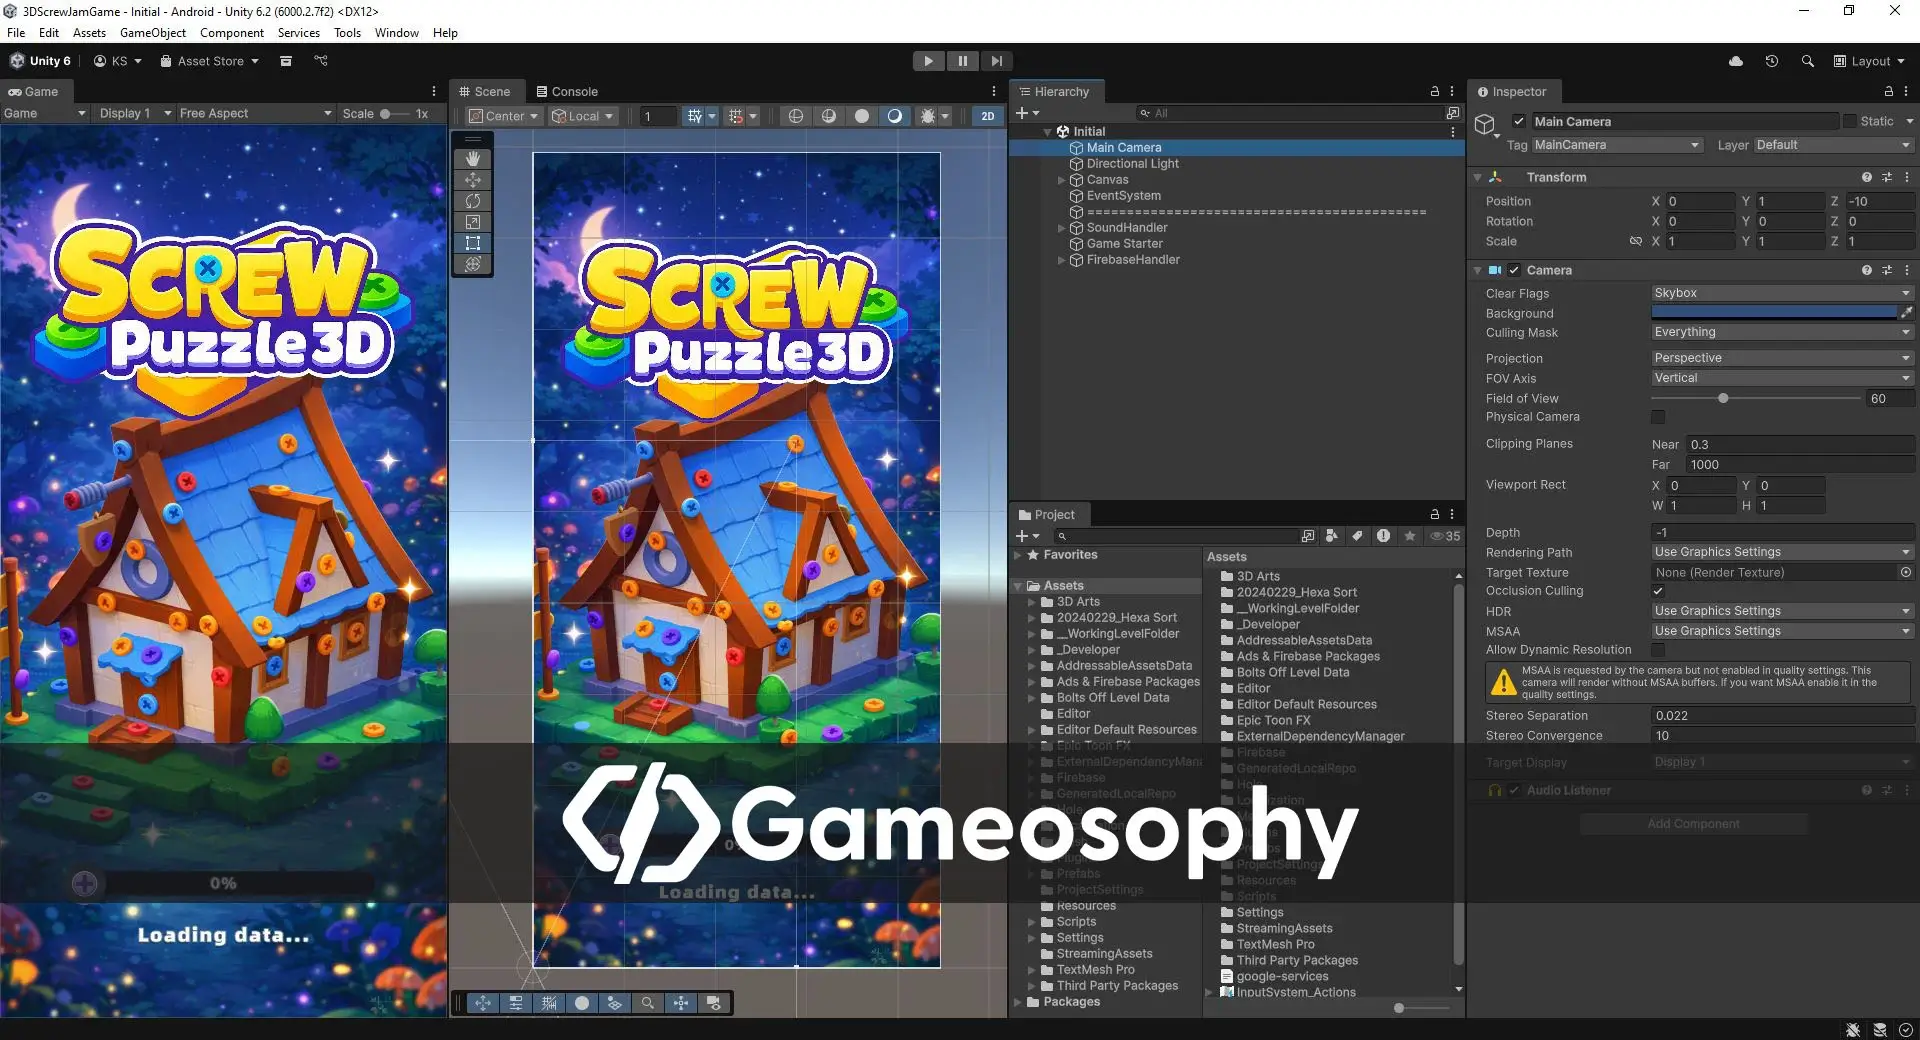Open the Asset Store button

[x=209, y=61]
